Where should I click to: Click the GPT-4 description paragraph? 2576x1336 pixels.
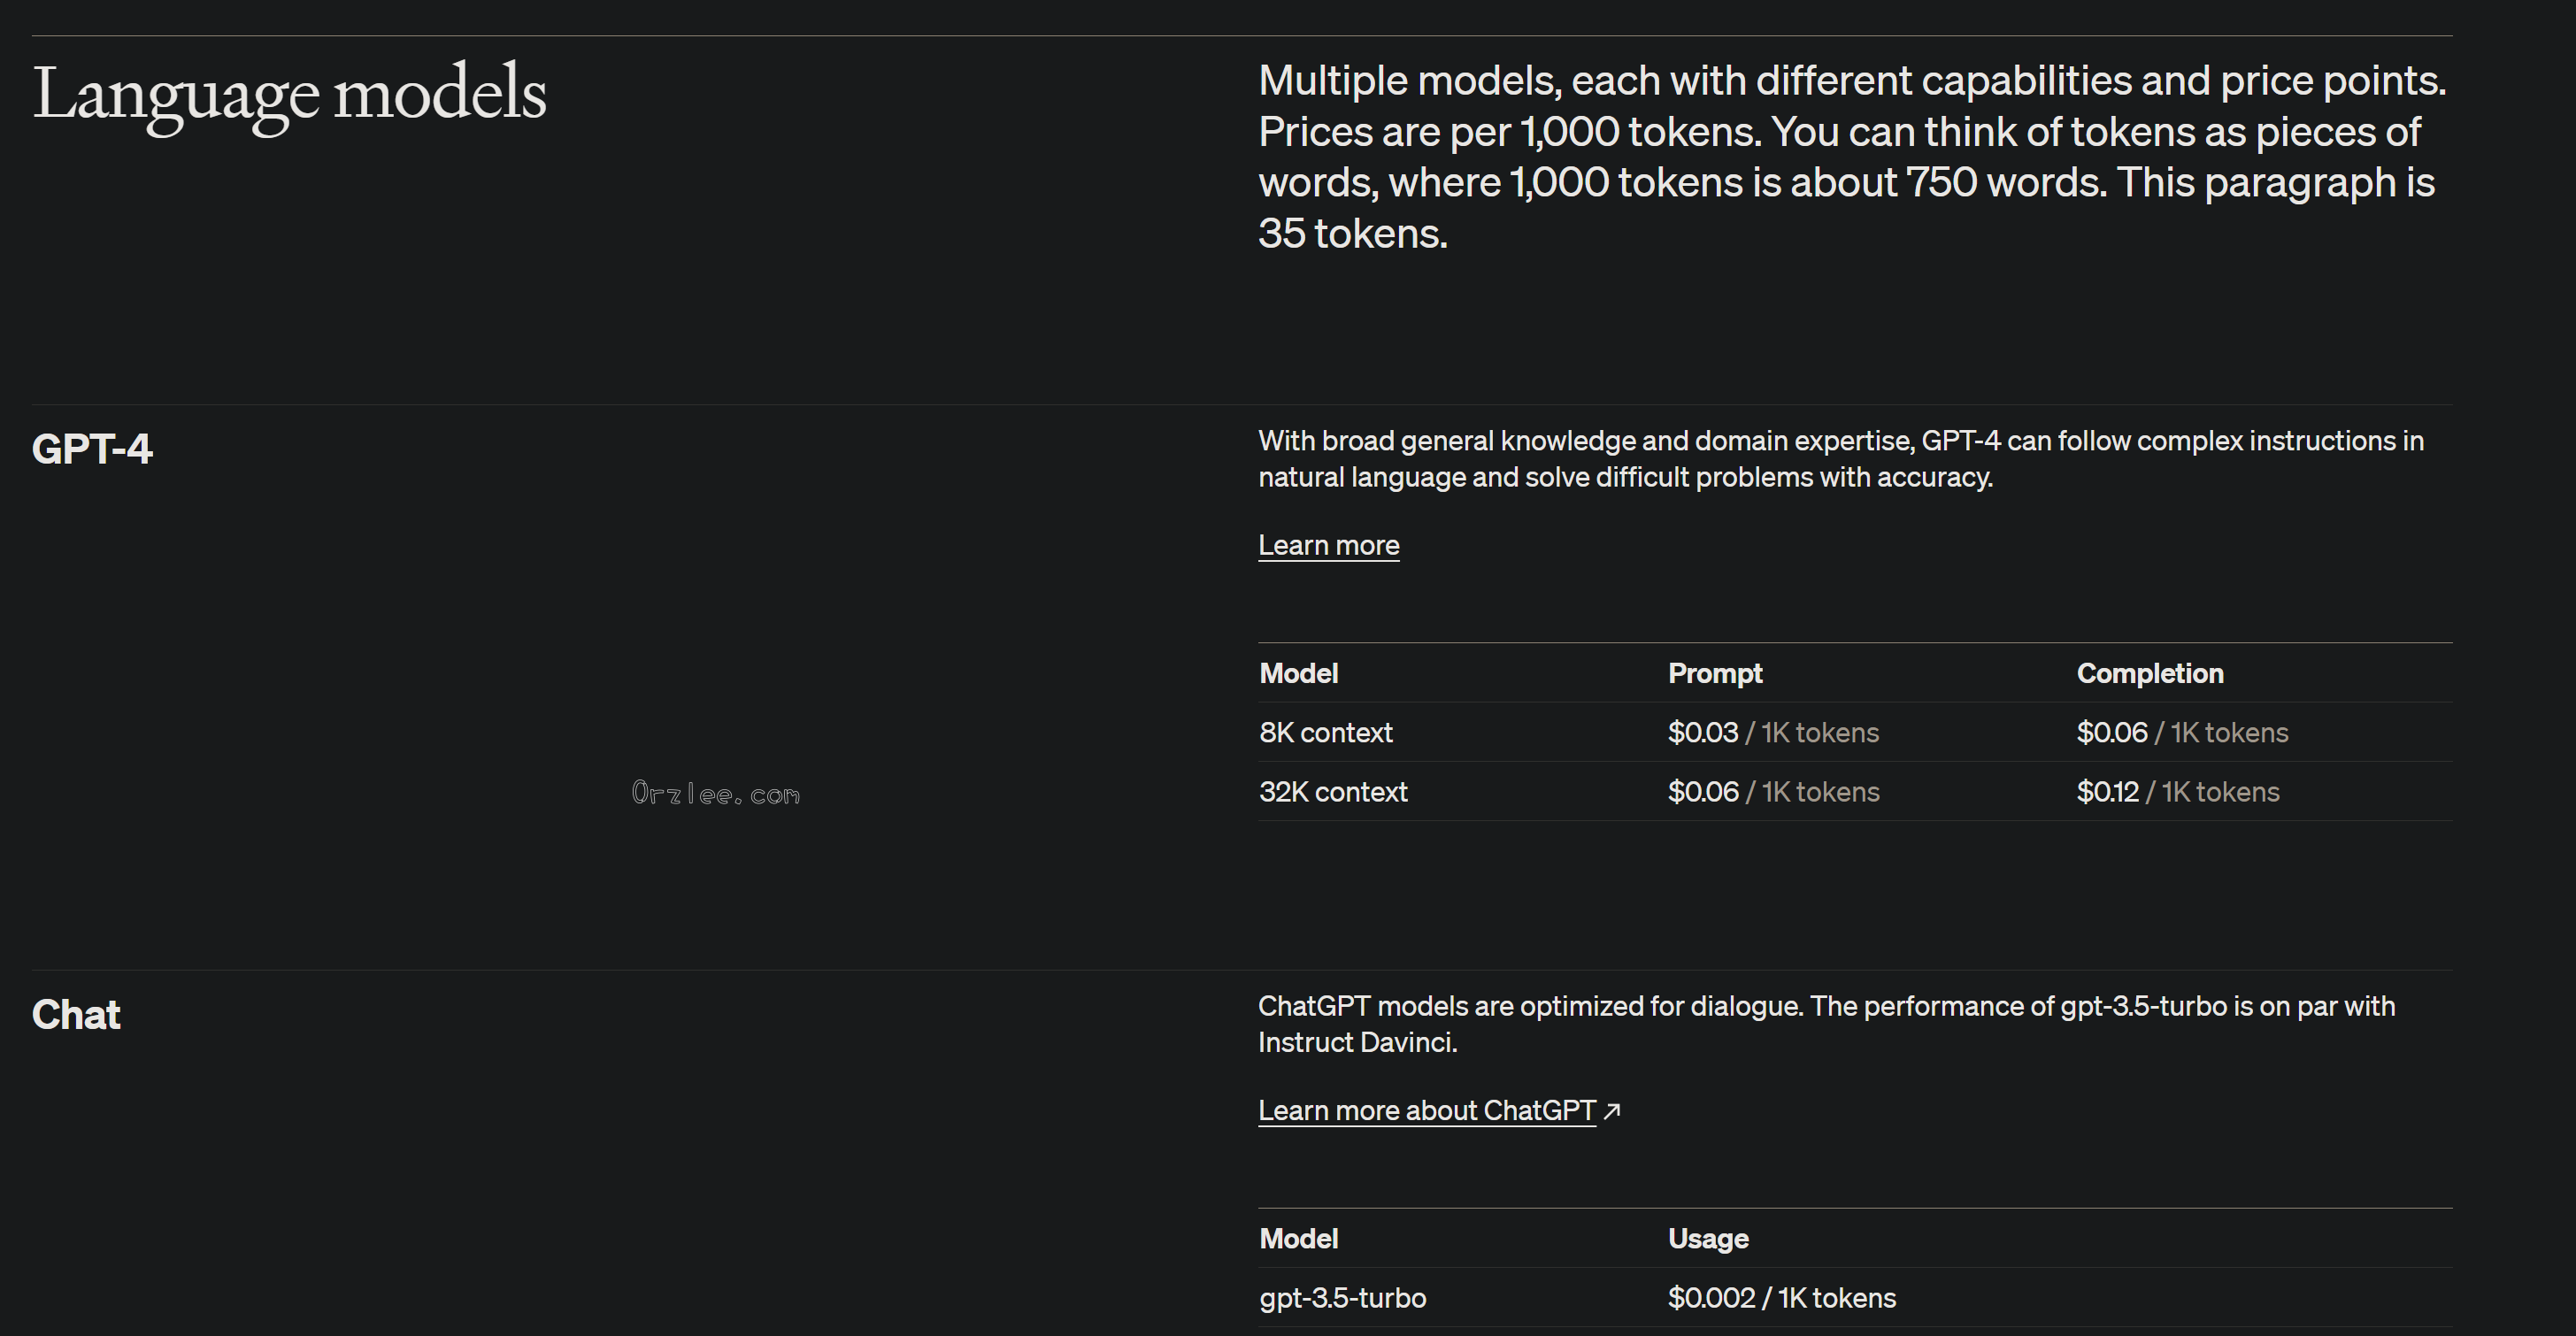[1841, 459]
